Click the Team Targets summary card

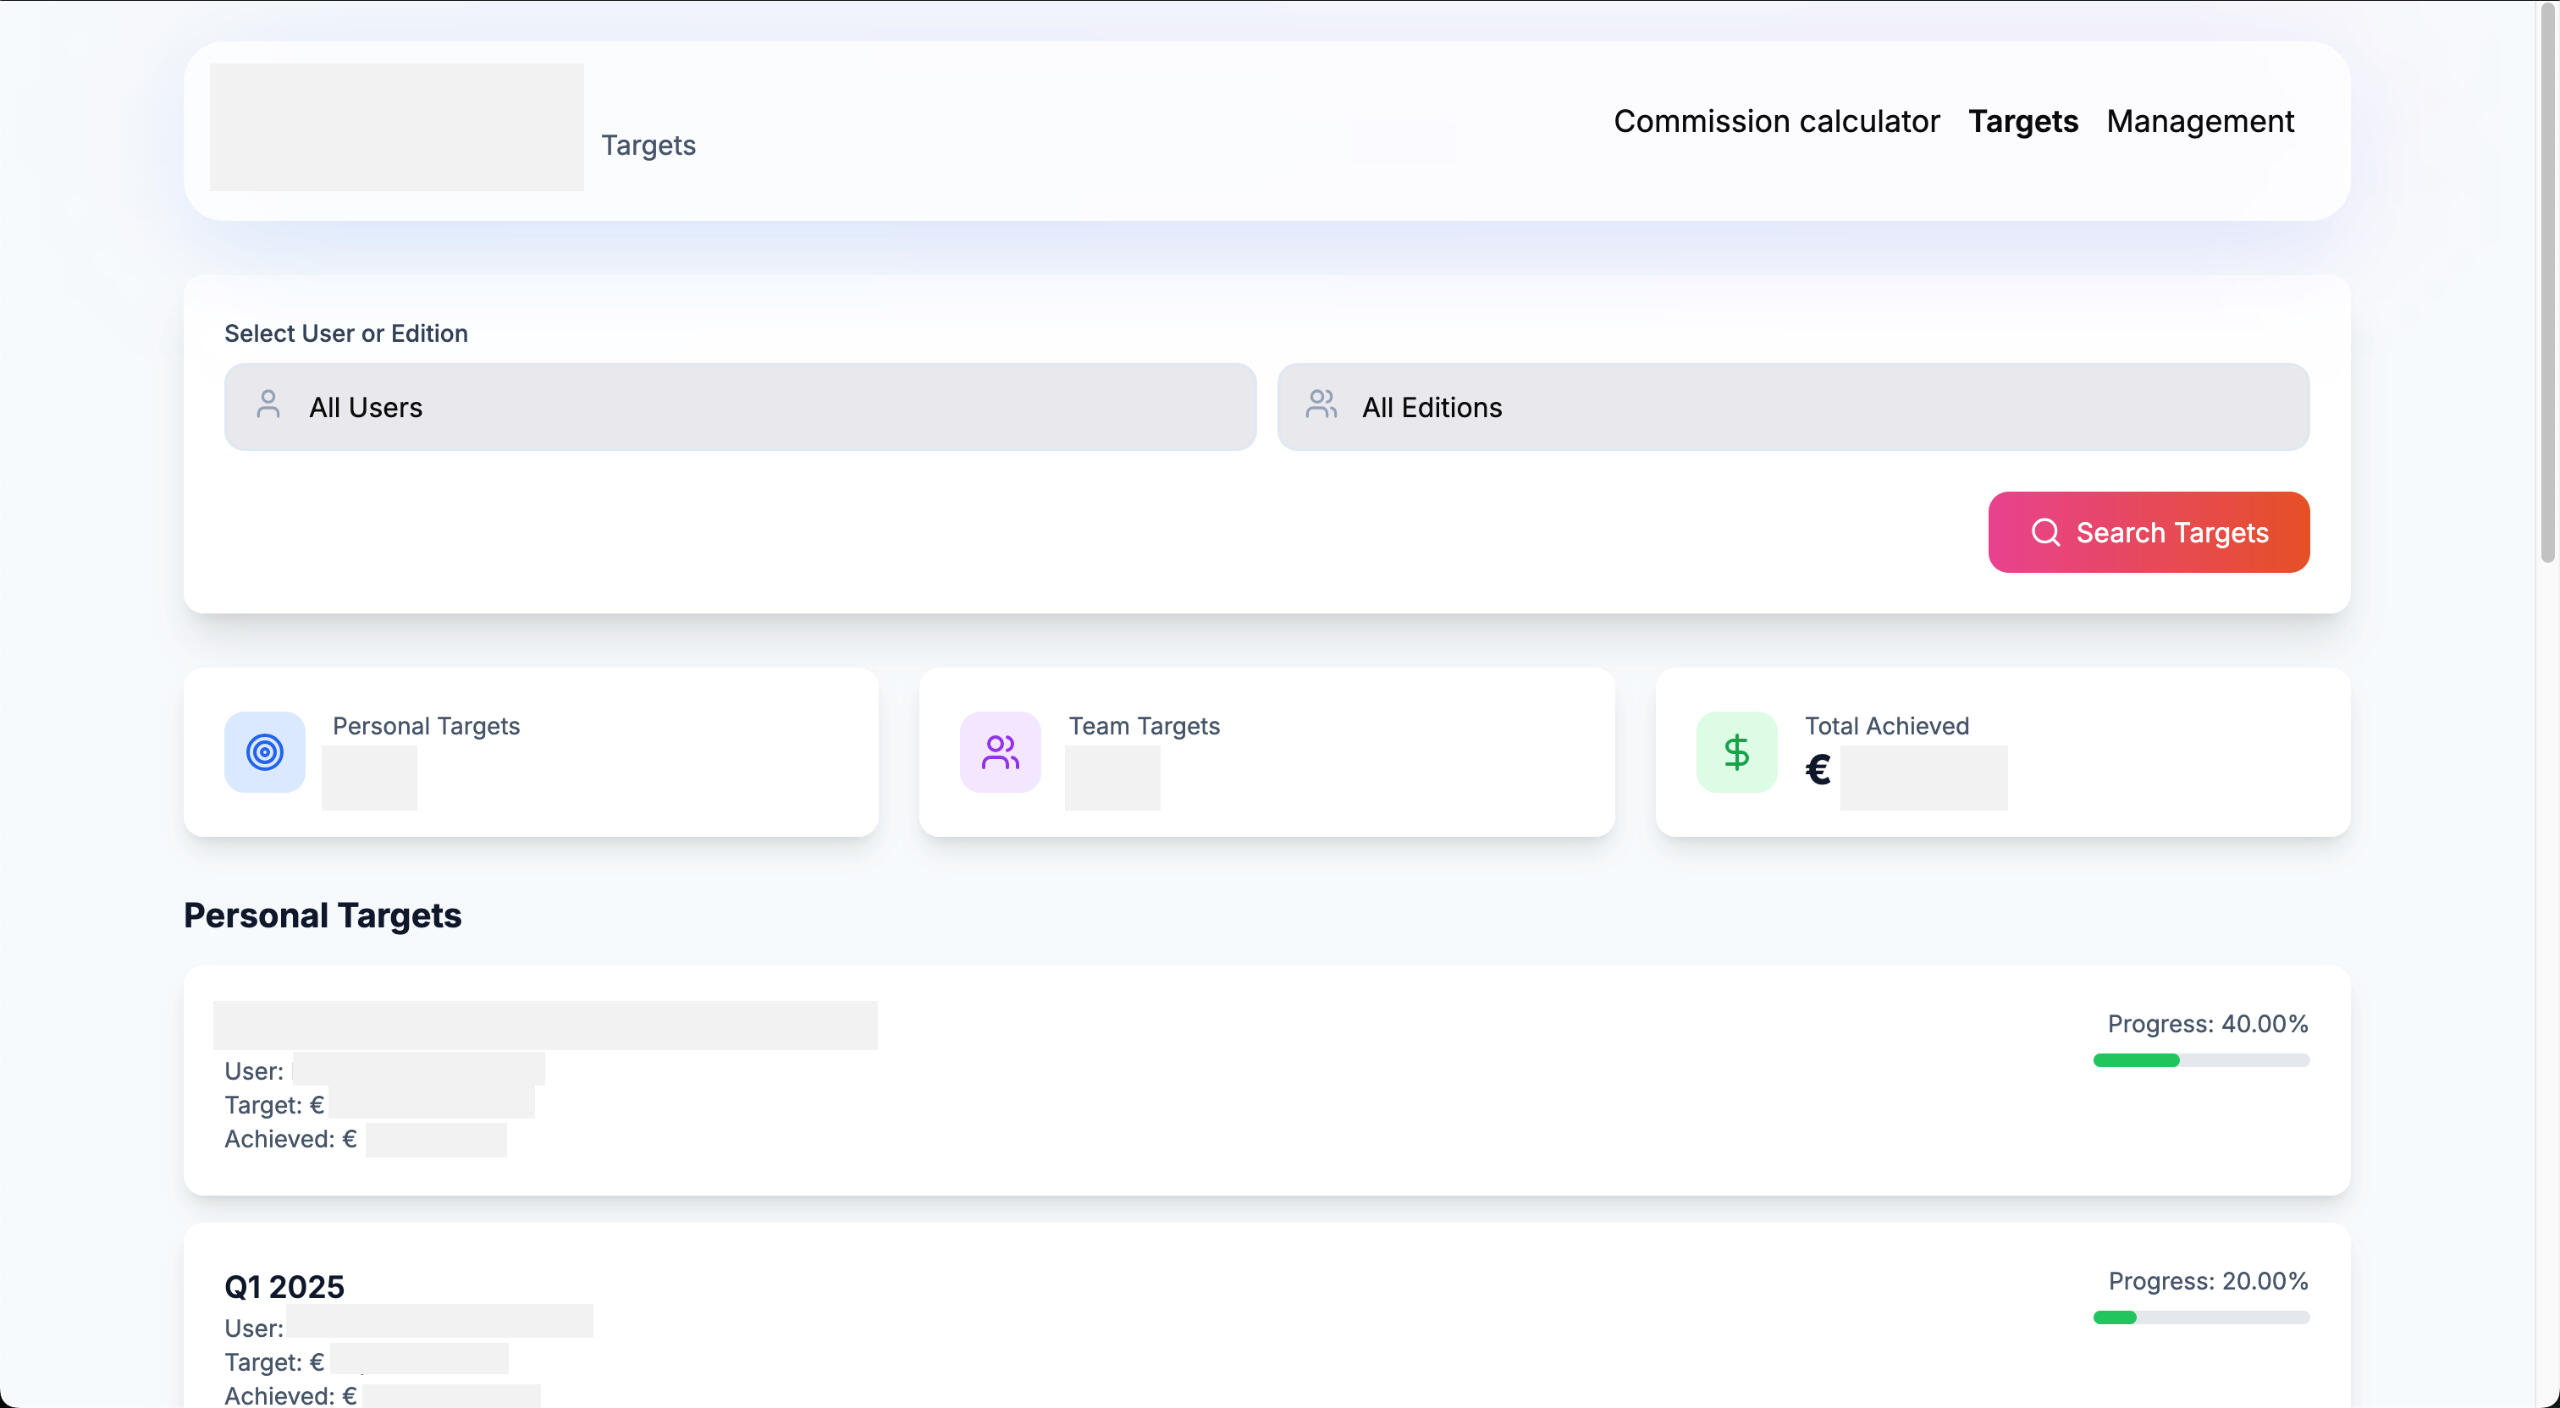[1266, 752]
